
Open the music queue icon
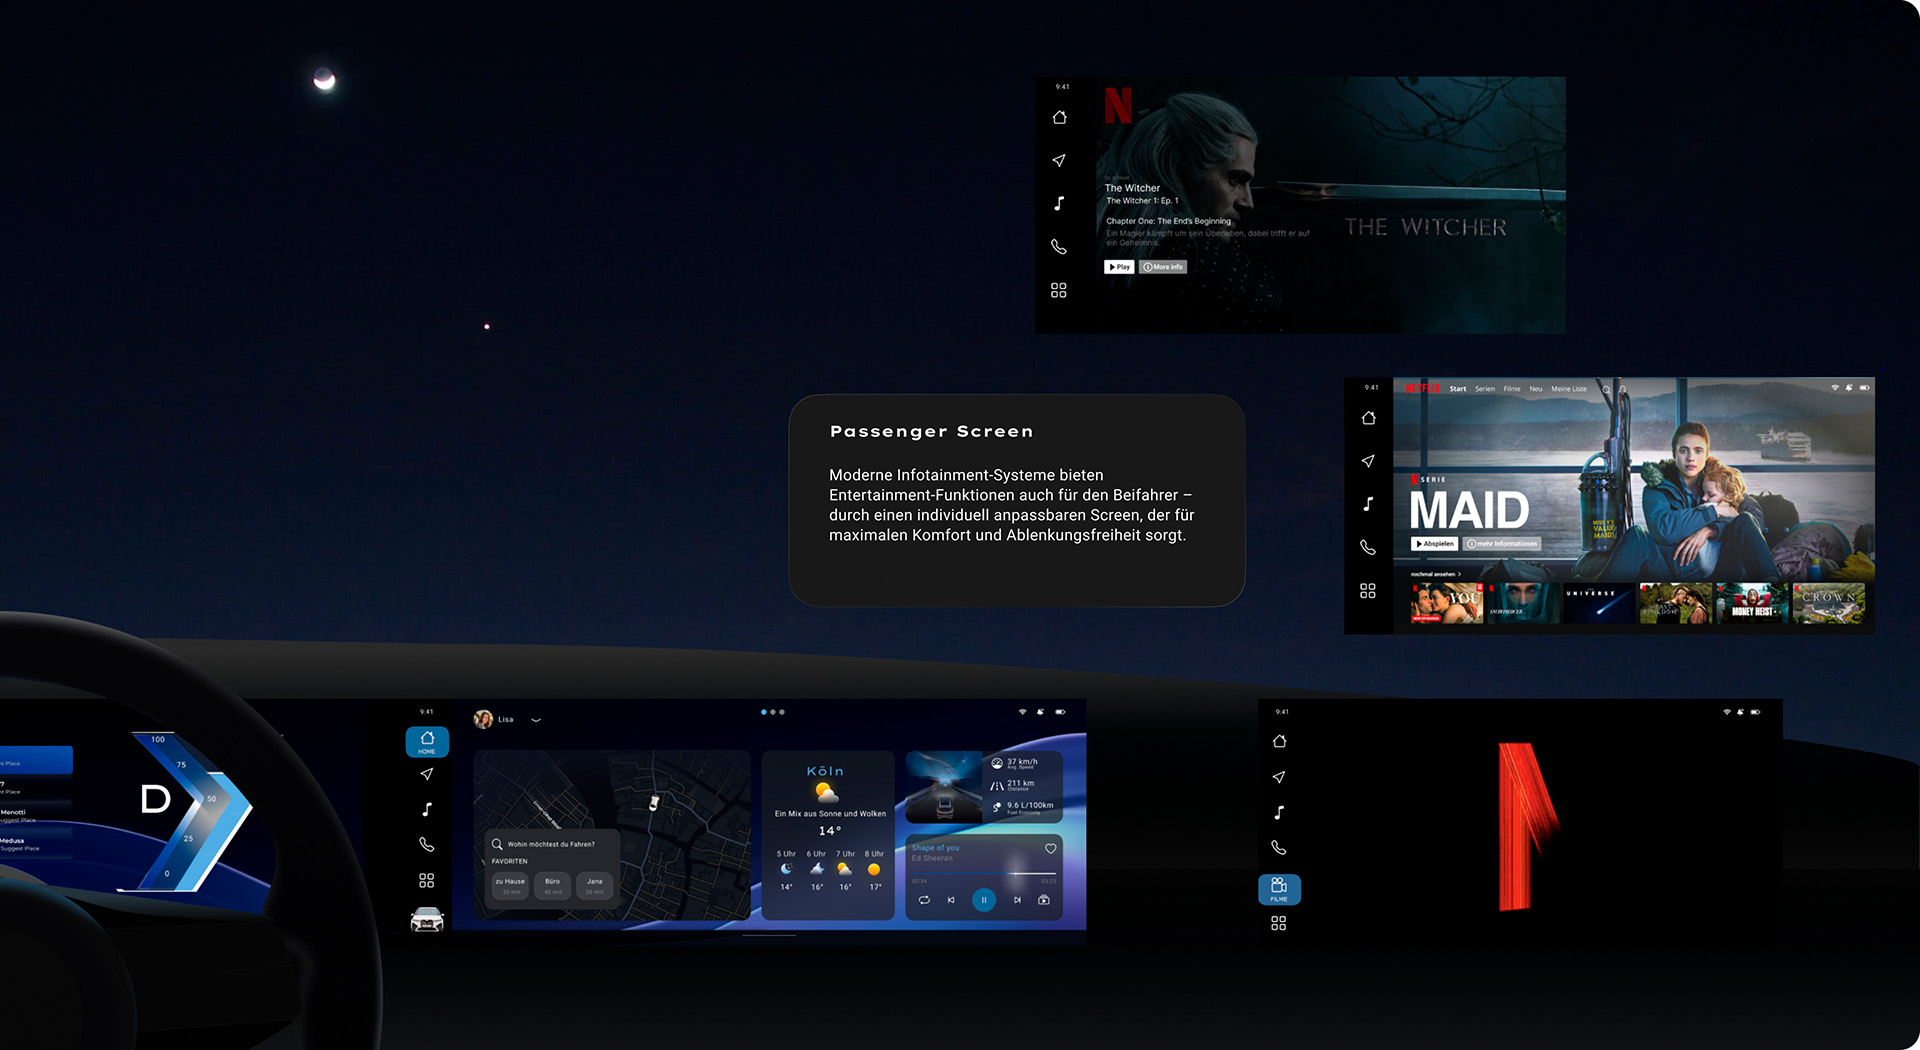1044,900
